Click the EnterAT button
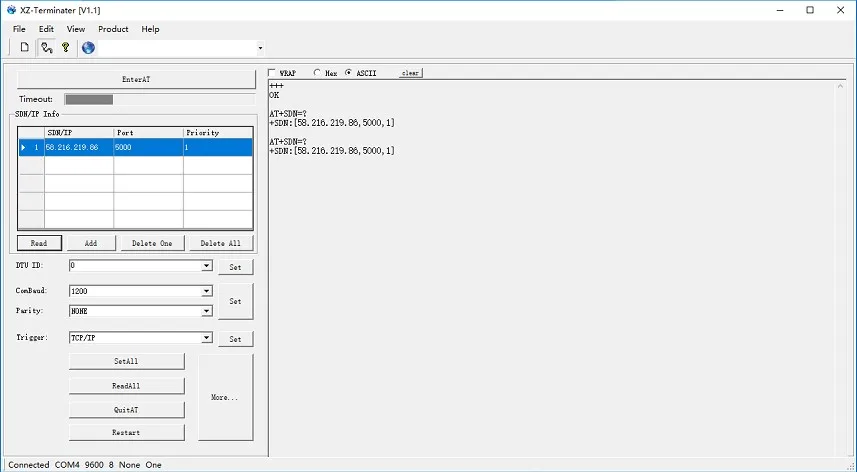 [x=136, y=79]
